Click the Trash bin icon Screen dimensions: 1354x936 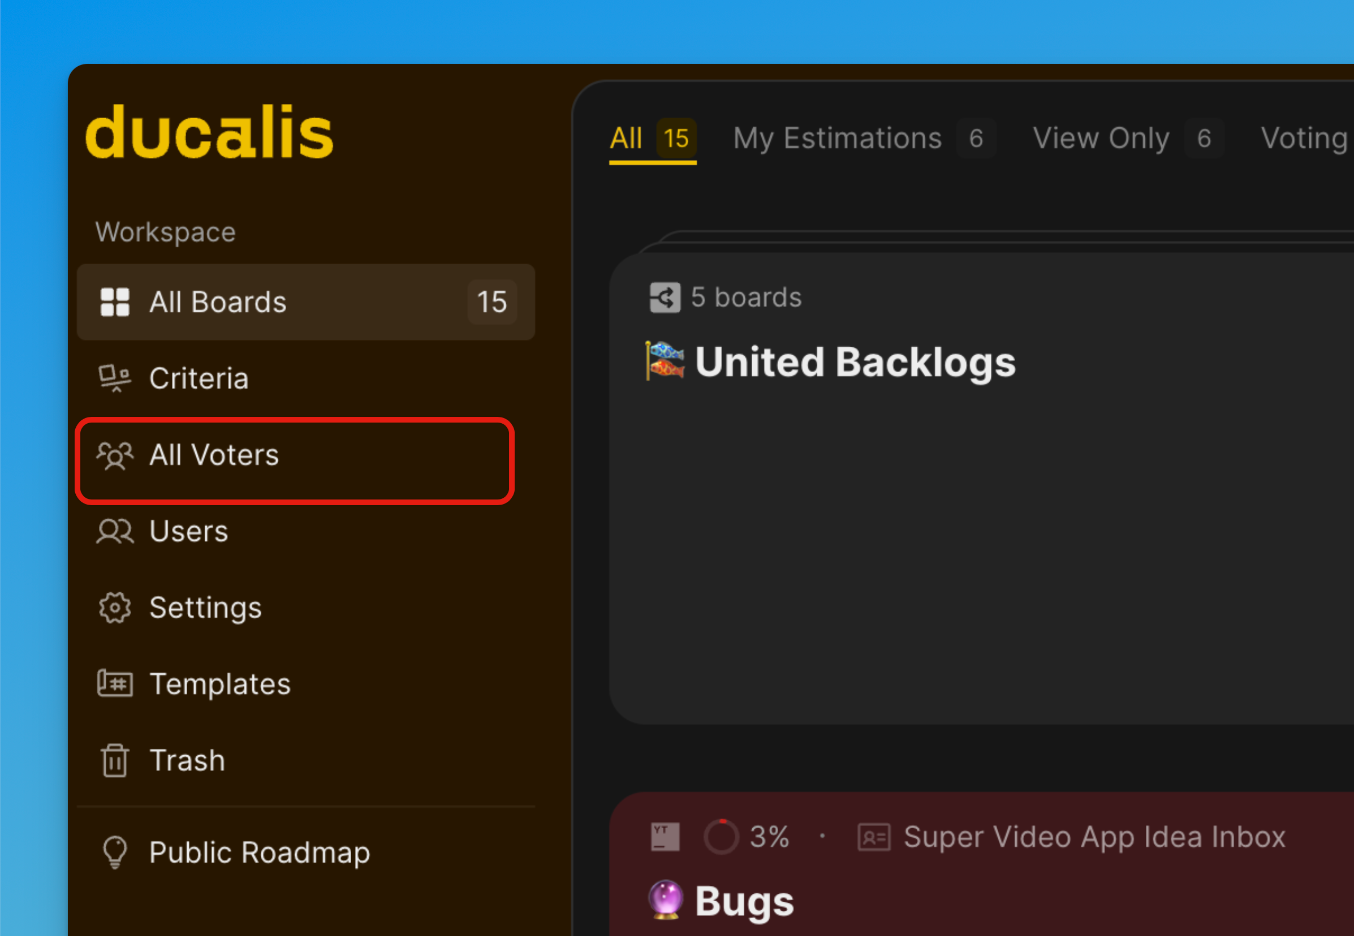[x=115, y=760]
